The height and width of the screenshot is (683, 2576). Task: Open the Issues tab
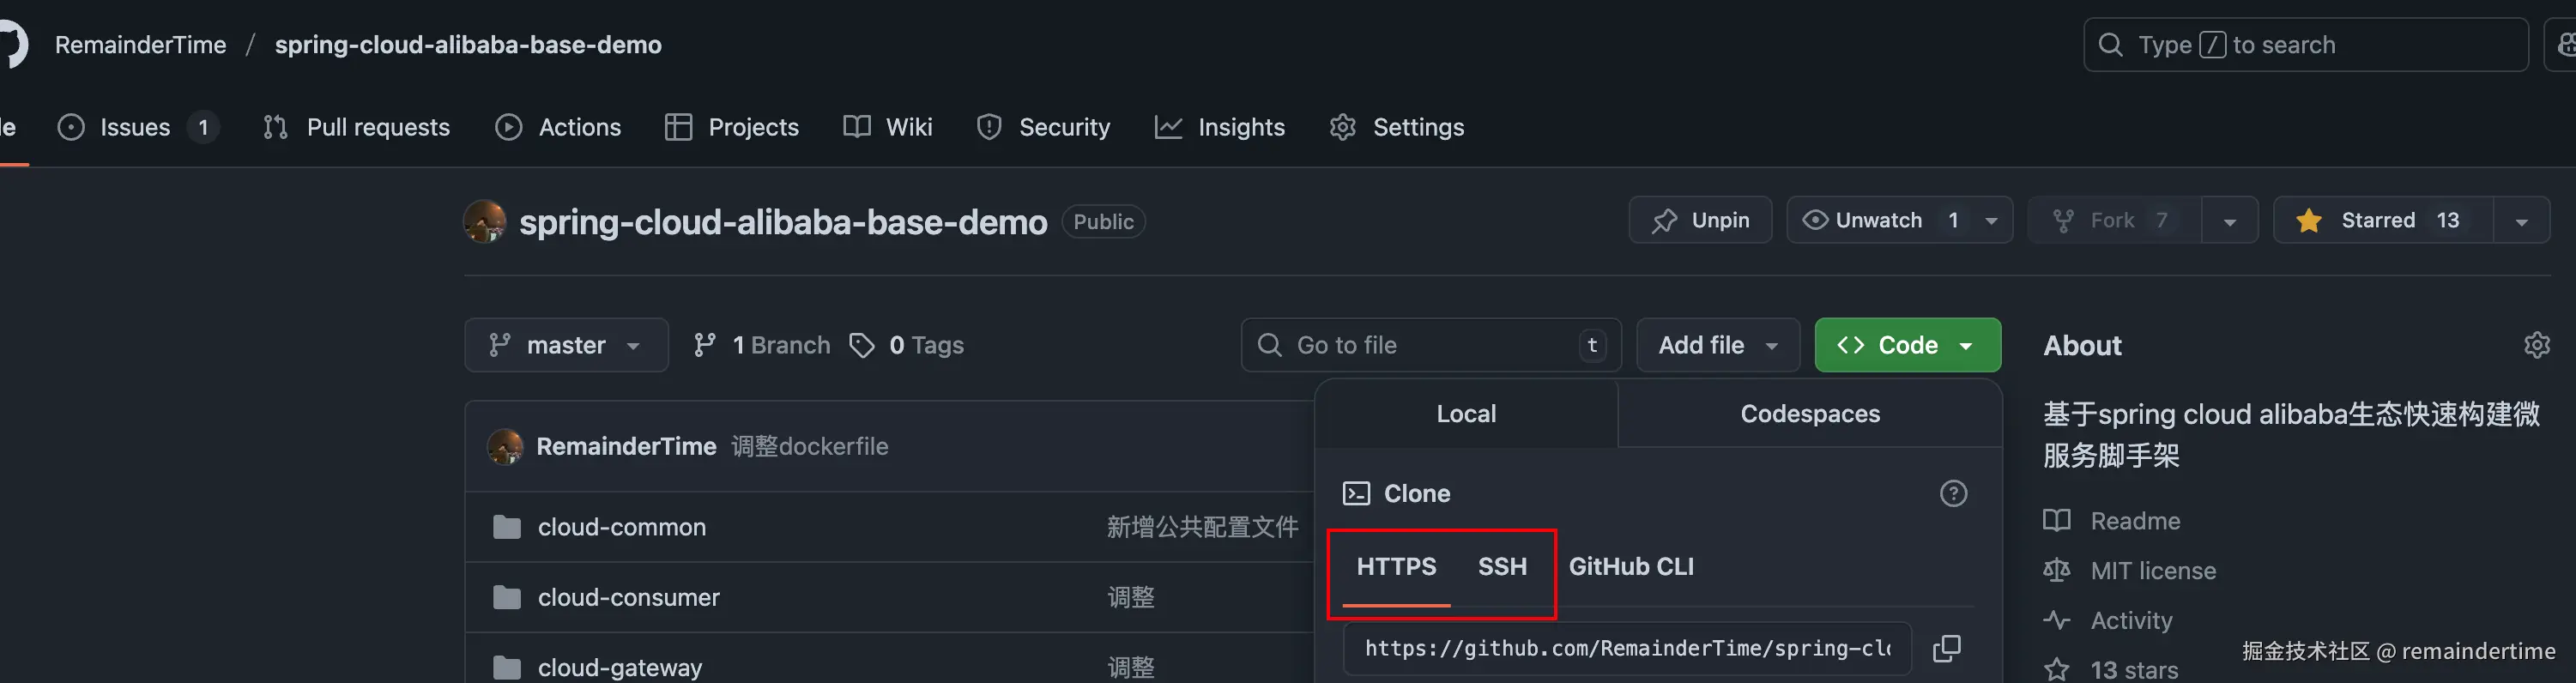click(x=138, y=127)
